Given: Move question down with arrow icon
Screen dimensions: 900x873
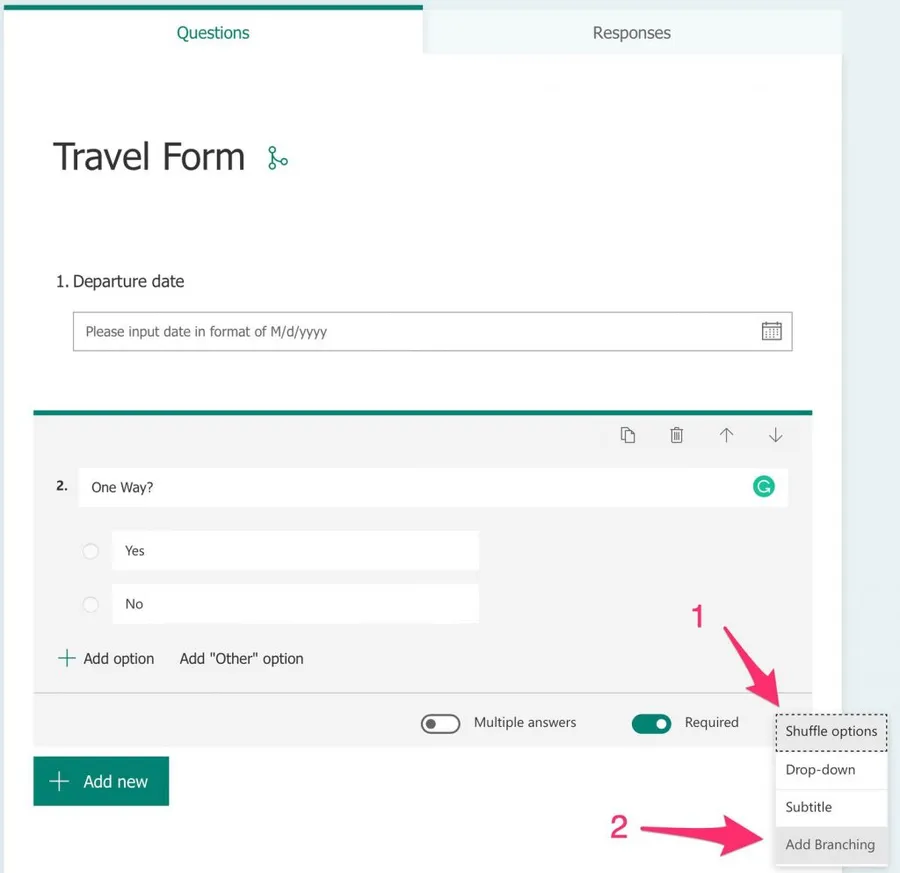Looking at the screenshot, I should (x=775, y=435).
